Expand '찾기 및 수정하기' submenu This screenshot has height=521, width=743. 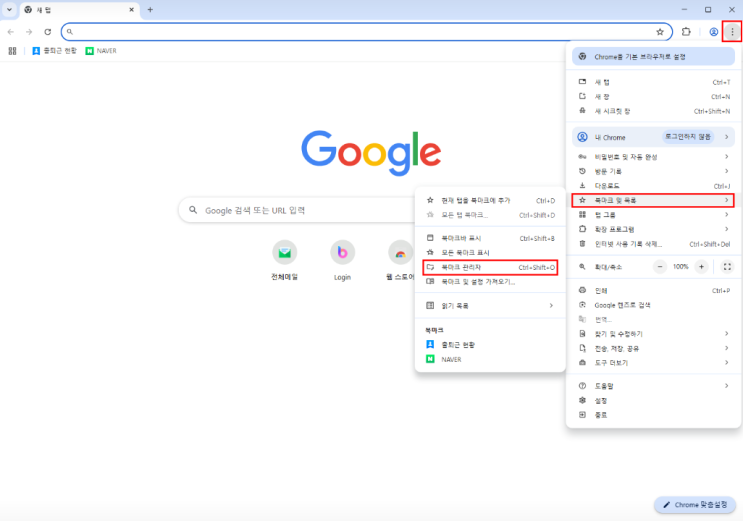point(653,334)
